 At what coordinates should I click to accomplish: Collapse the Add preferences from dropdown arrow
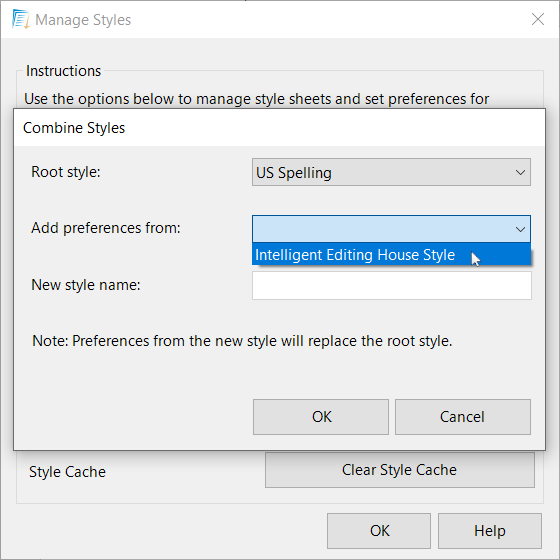pyautogui.click(x=520, y=229)
